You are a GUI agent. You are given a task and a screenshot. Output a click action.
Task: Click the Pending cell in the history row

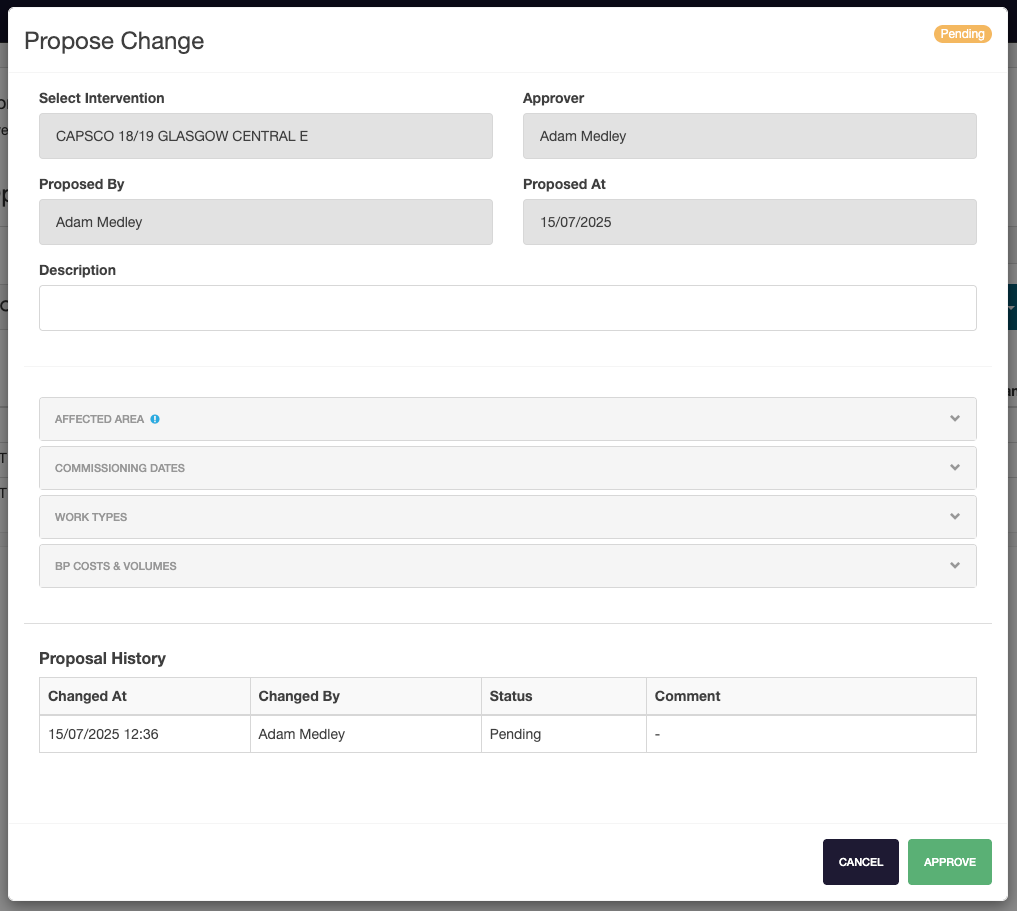click(x=515, y=734)
